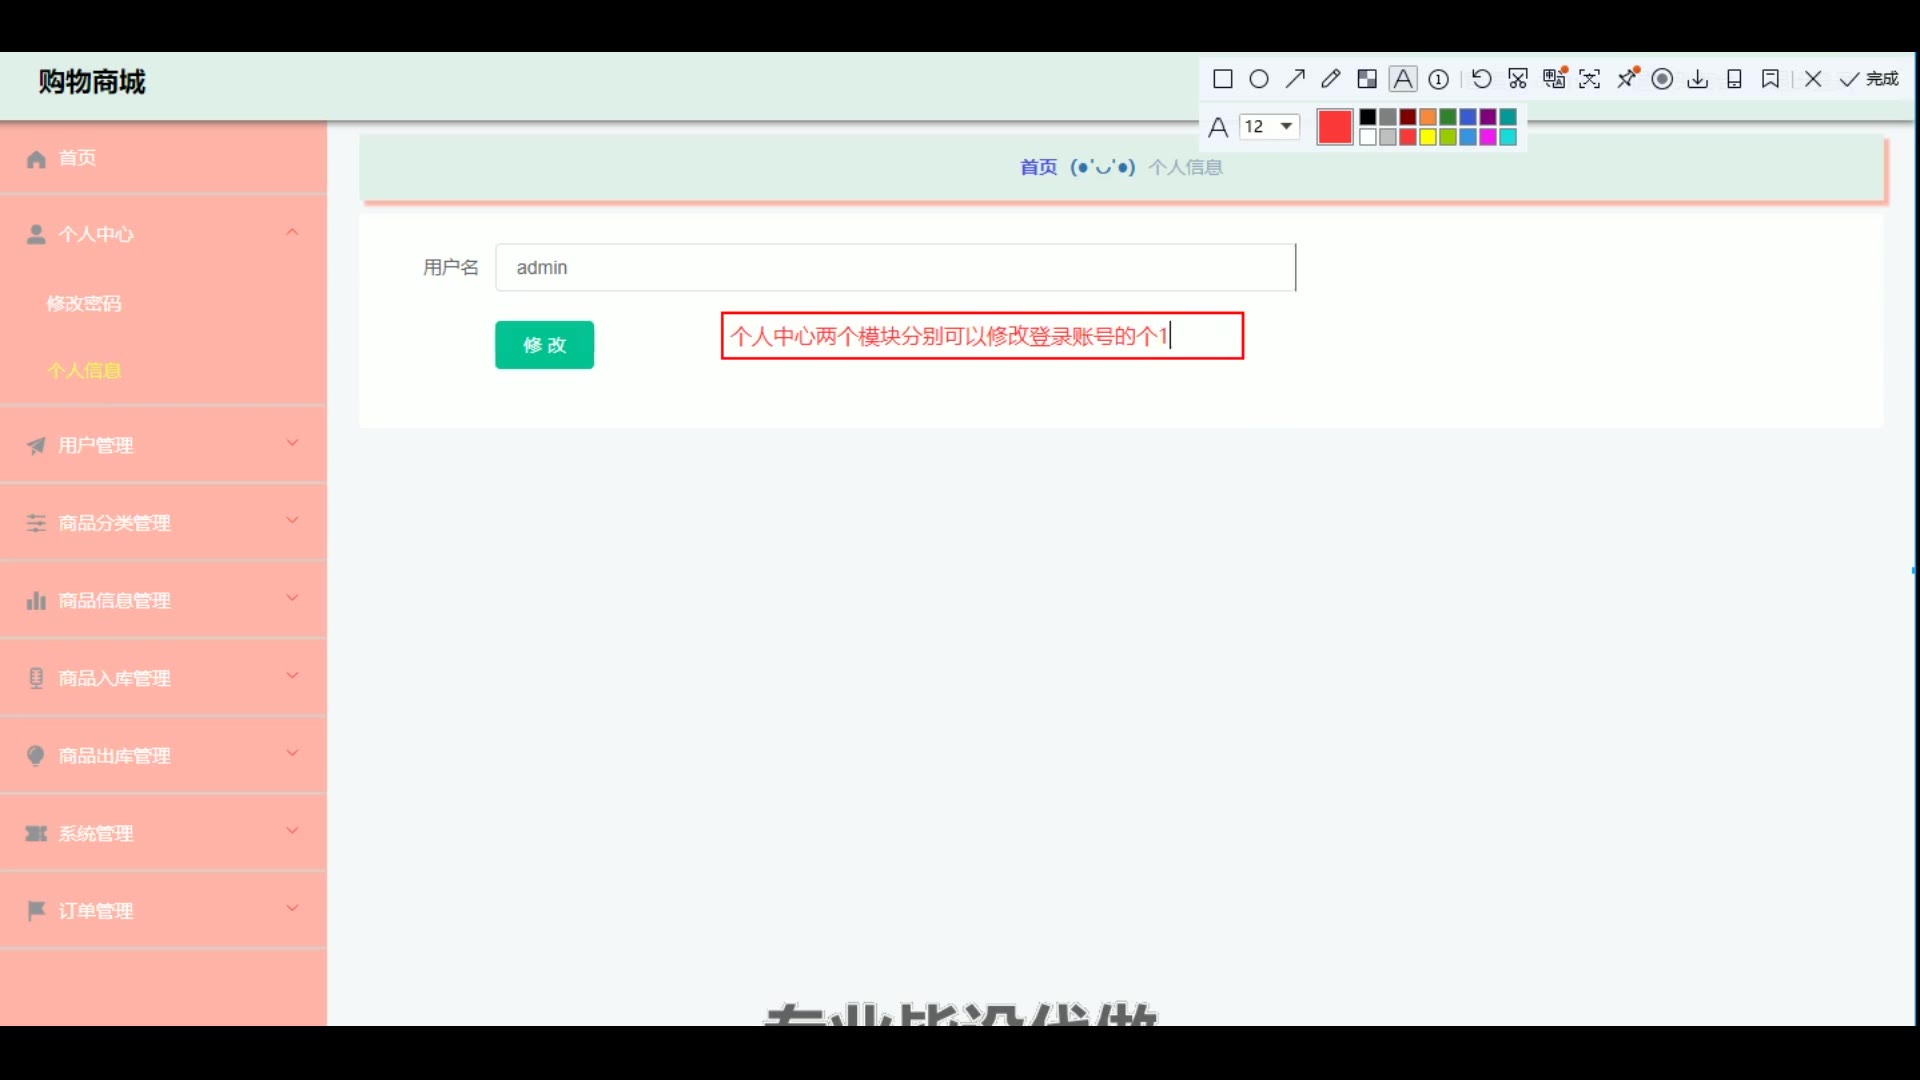
Task: Select the ellipse annotation tool
Action: tap(1259, 79)
